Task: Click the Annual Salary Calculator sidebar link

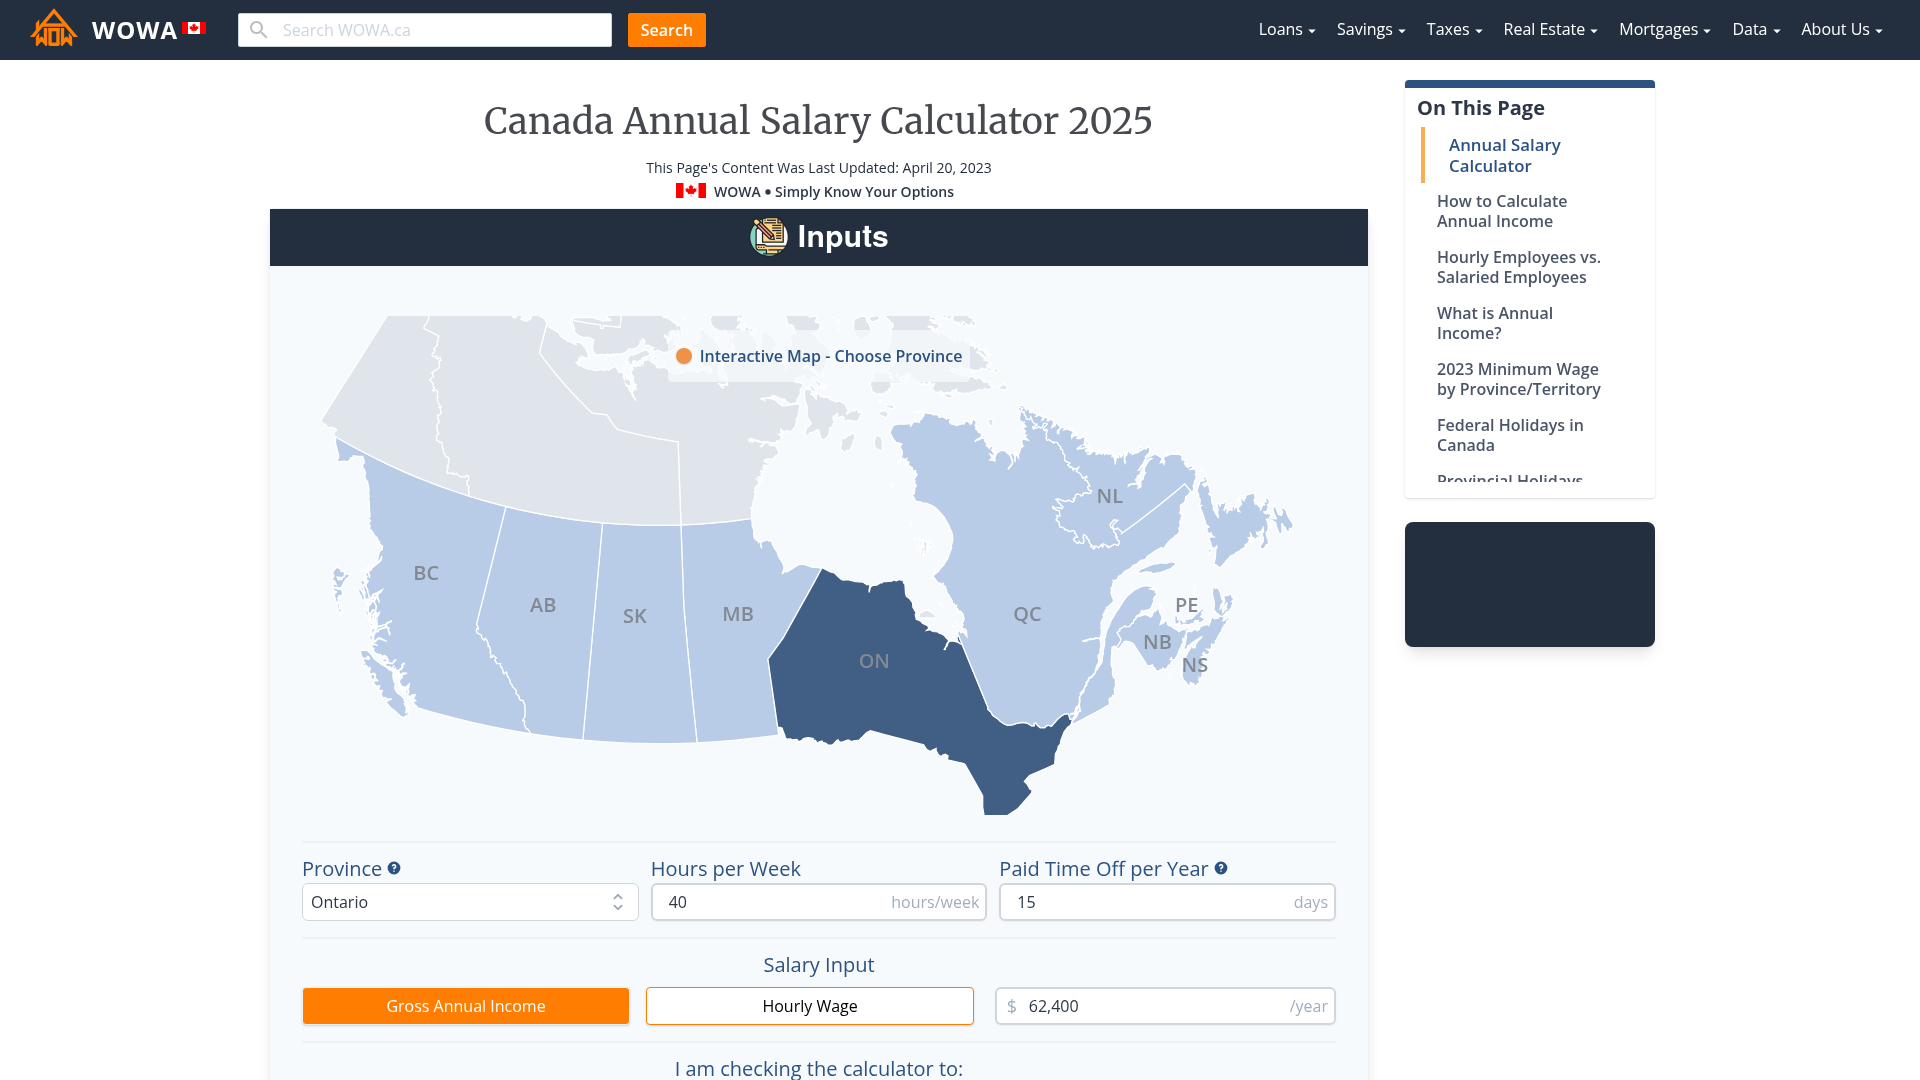Action: (1503, 154)
